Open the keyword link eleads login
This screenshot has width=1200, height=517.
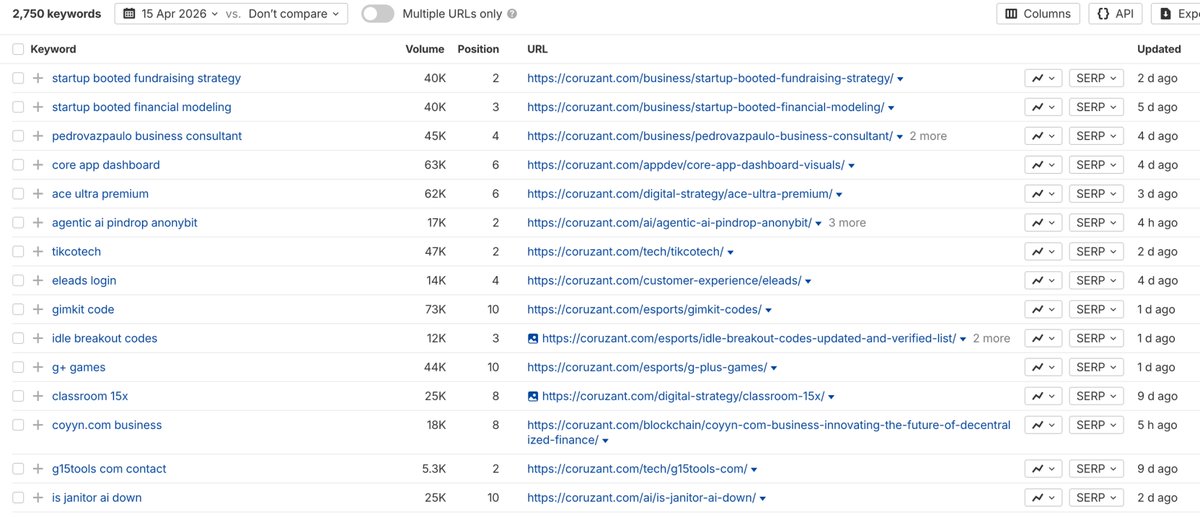[x=84, y=281]
